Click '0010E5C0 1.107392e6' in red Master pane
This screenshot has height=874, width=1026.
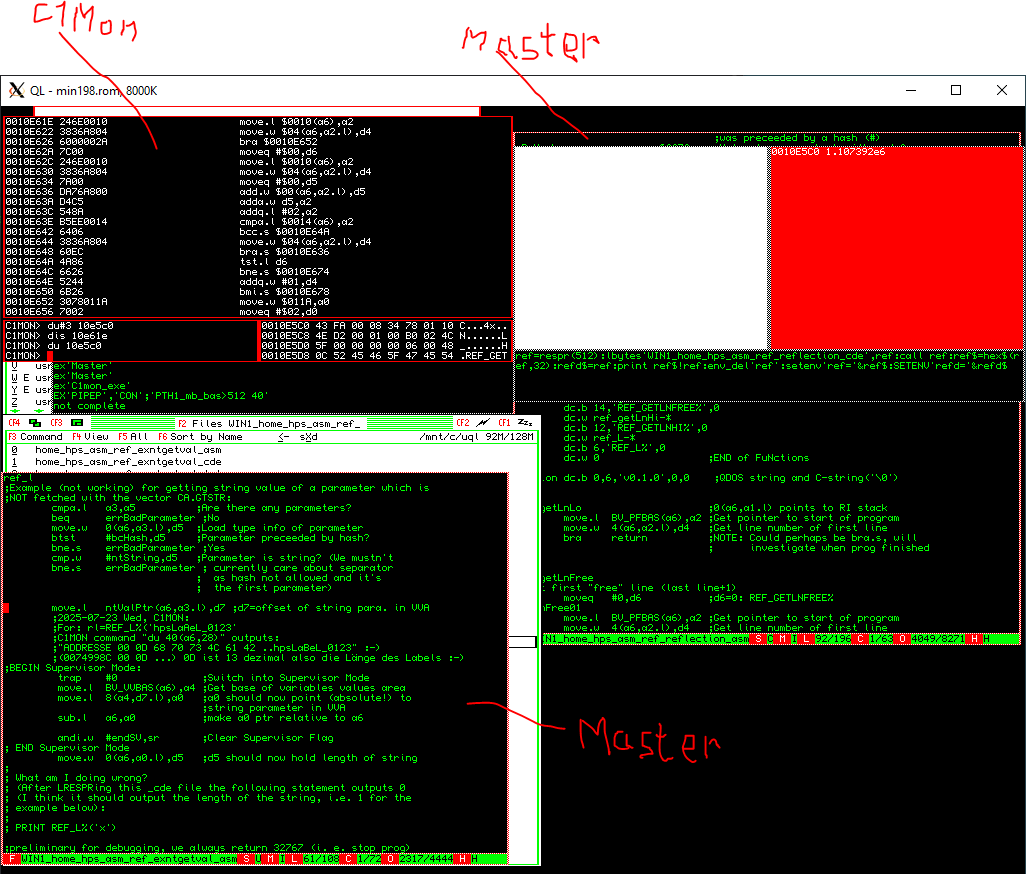click(x=828, y=152)
